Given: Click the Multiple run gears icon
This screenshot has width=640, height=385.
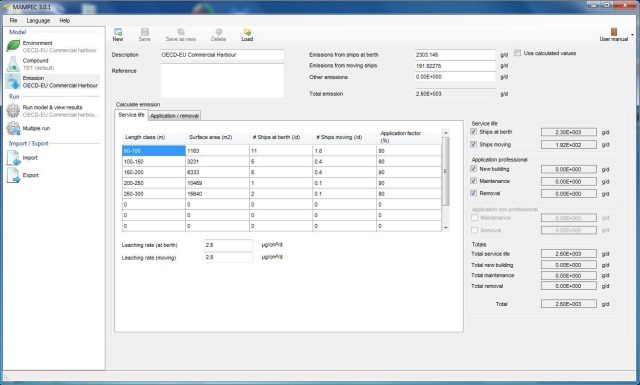Looking at the screenshot, I should click(x=13, y=128).
